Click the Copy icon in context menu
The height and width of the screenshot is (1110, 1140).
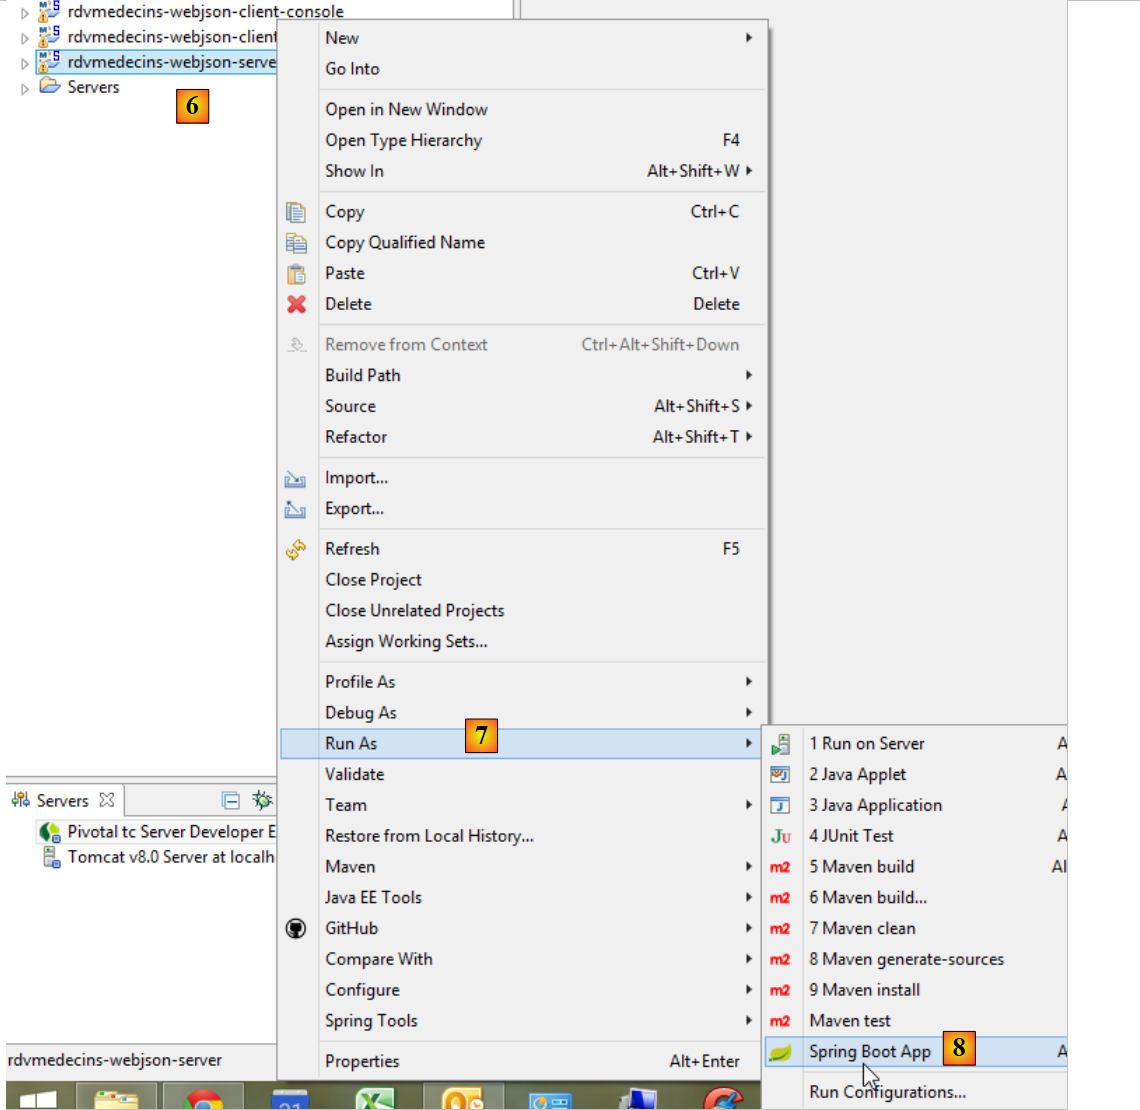click(x=296, y=212)
